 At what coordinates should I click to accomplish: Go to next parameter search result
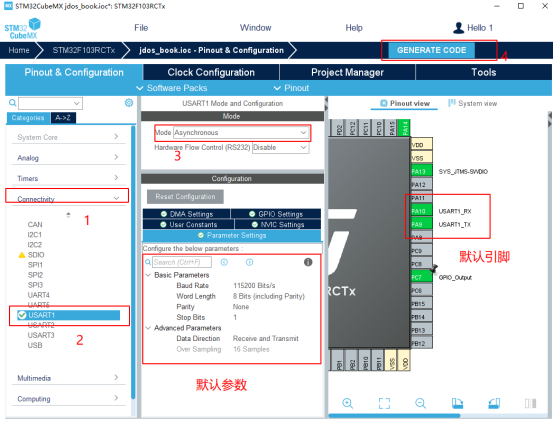pyautogui.click(x=249, y=262)
